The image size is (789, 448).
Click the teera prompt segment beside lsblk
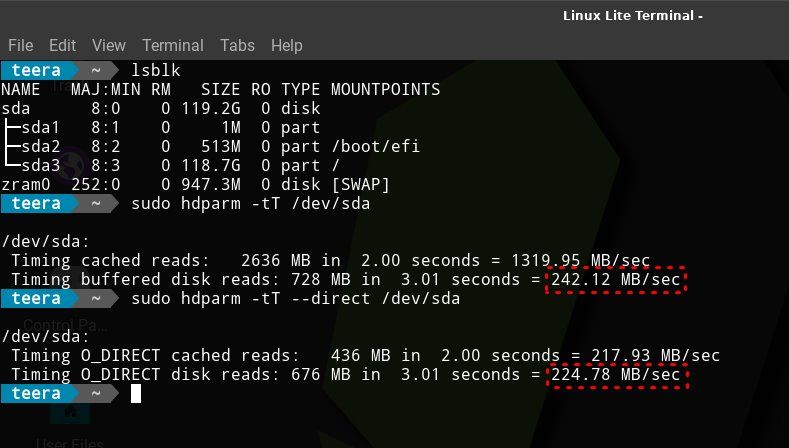[x=36, y=70]
